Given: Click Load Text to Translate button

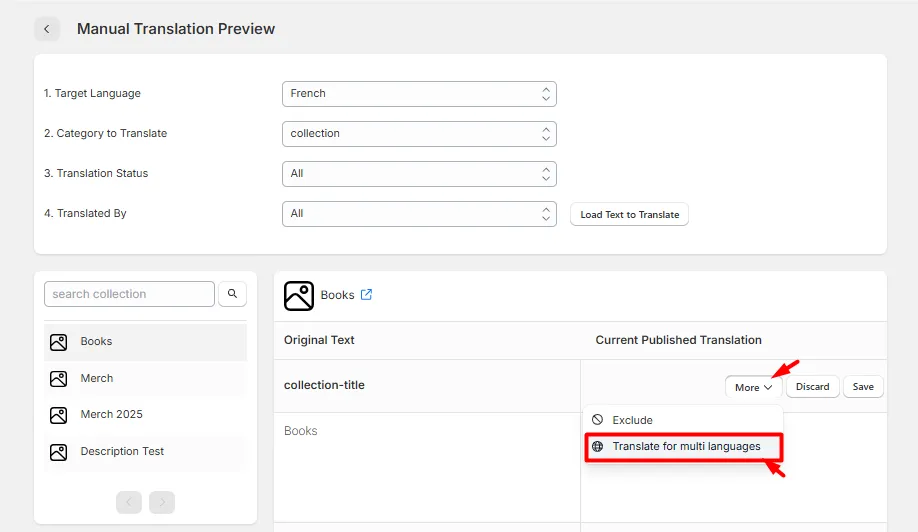Looking at the screenshot, I should [629, 214].
